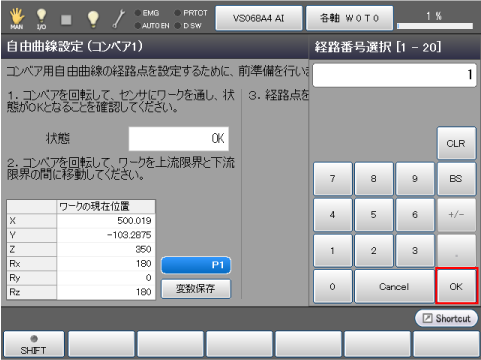
Task: Tap the decimal point key
Action: pyautogui.click(x=456, y=251)
